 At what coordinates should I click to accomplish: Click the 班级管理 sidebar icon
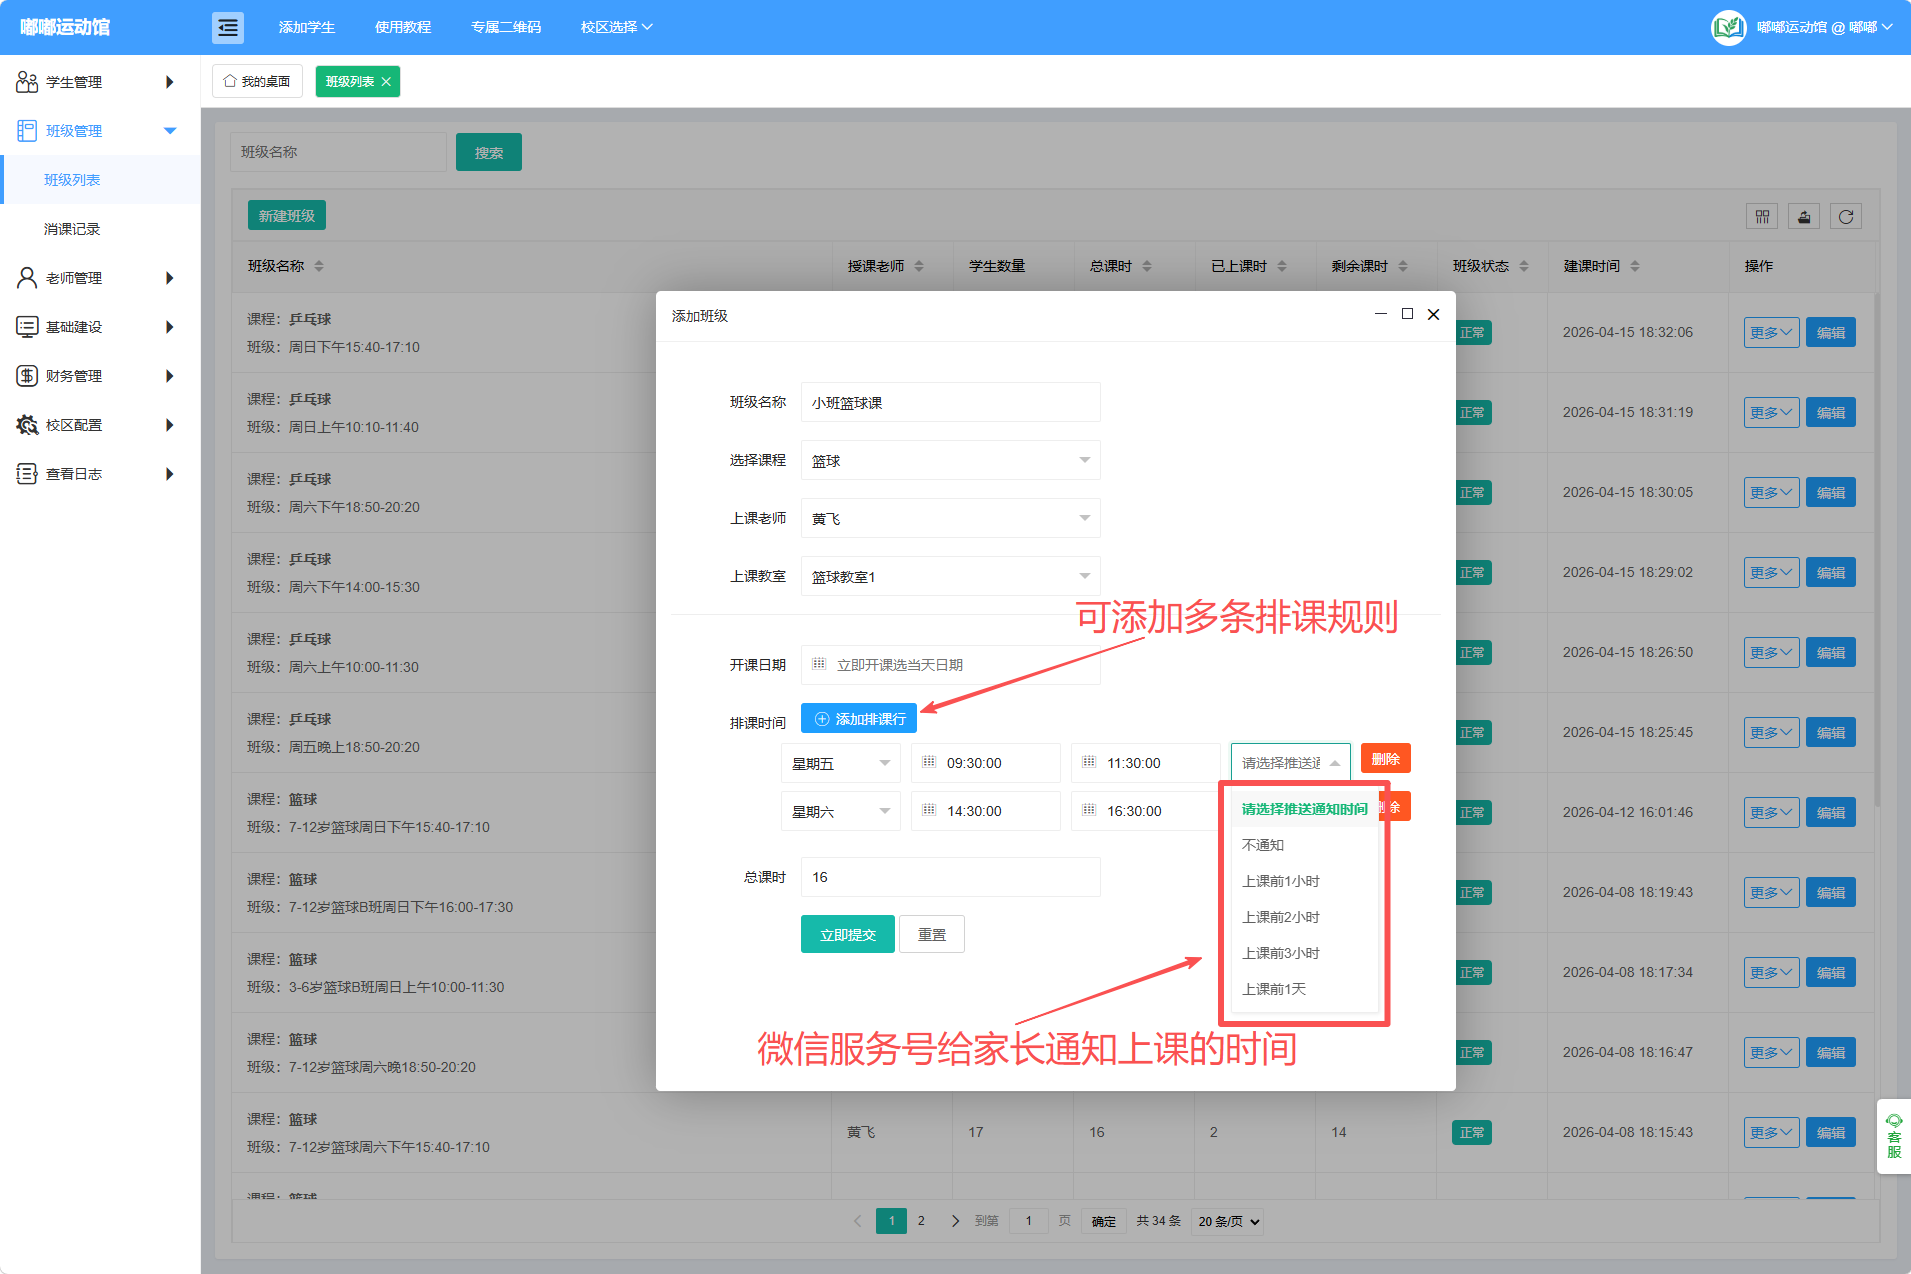27,131
